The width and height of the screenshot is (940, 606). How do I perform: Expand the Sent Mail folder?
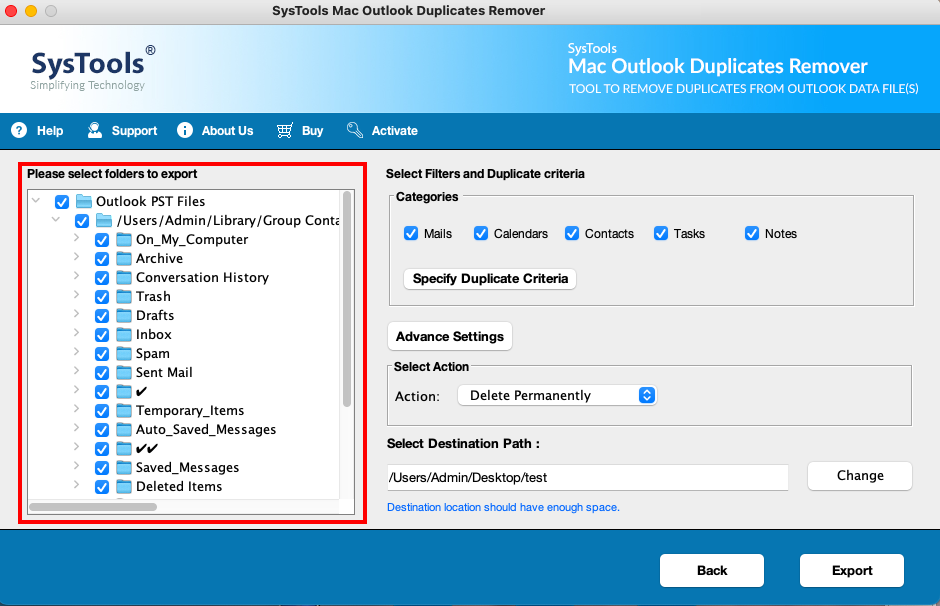click(76, 370)
